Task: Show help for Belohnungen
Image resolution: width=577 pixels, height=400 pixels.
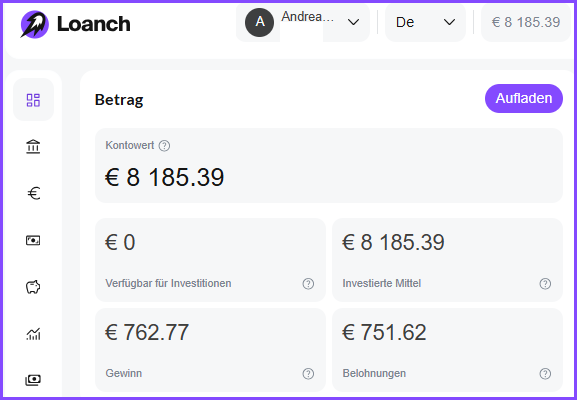Action: pyautogui.click(x=545, y=374)
